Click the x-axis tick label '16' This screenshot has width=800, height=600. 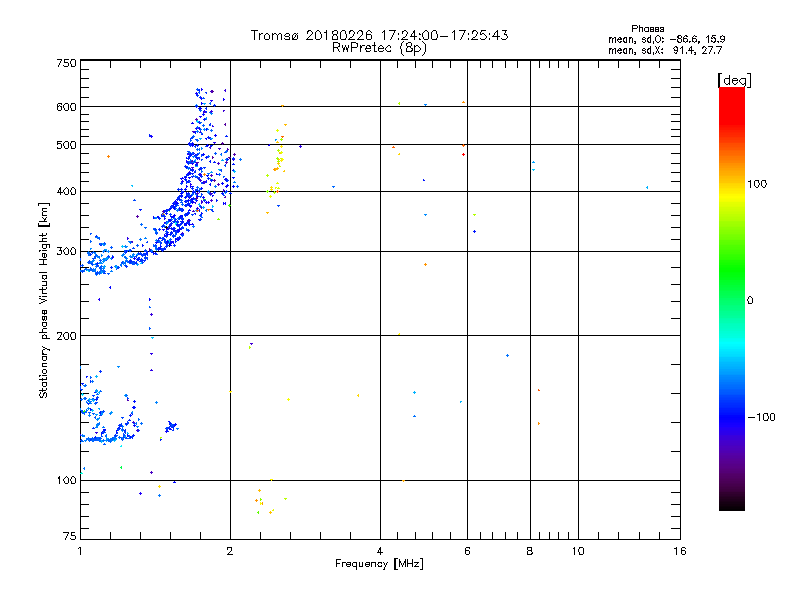point(680,551)
